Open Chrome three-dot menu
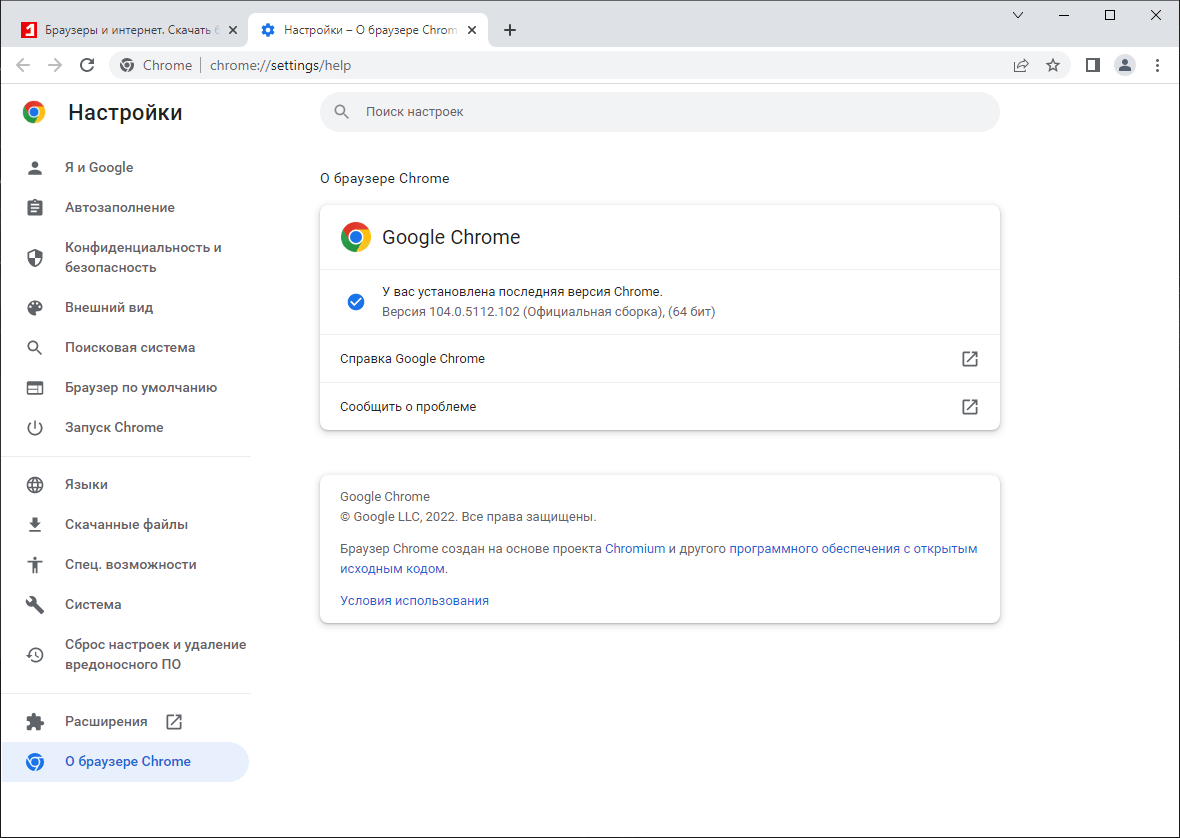1180x838 pixels. point(1158,65)
